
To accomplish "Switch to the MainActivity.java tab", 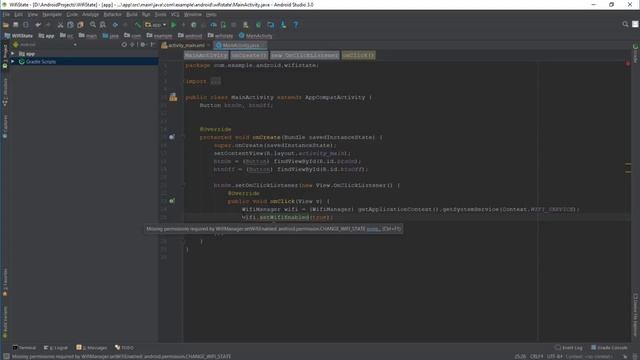I will pyautogui.click(x=241, y=45).
